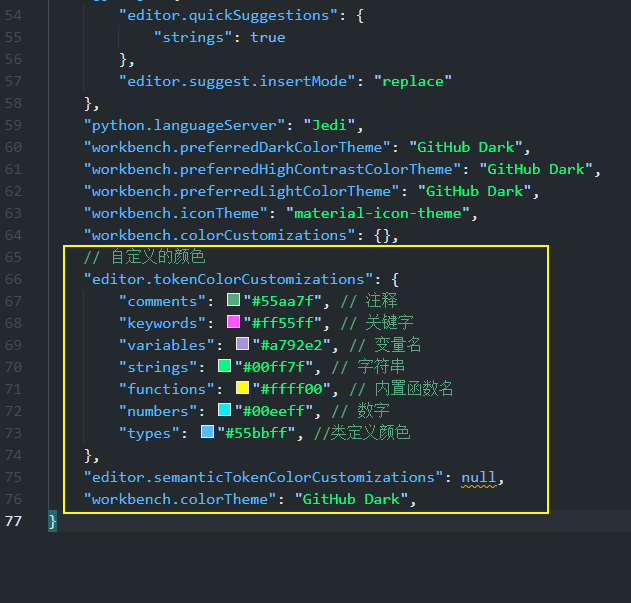Click the true value on line 55
Image resolution: width=631 pixels, height=603 pixels.
tap(268, 37)
